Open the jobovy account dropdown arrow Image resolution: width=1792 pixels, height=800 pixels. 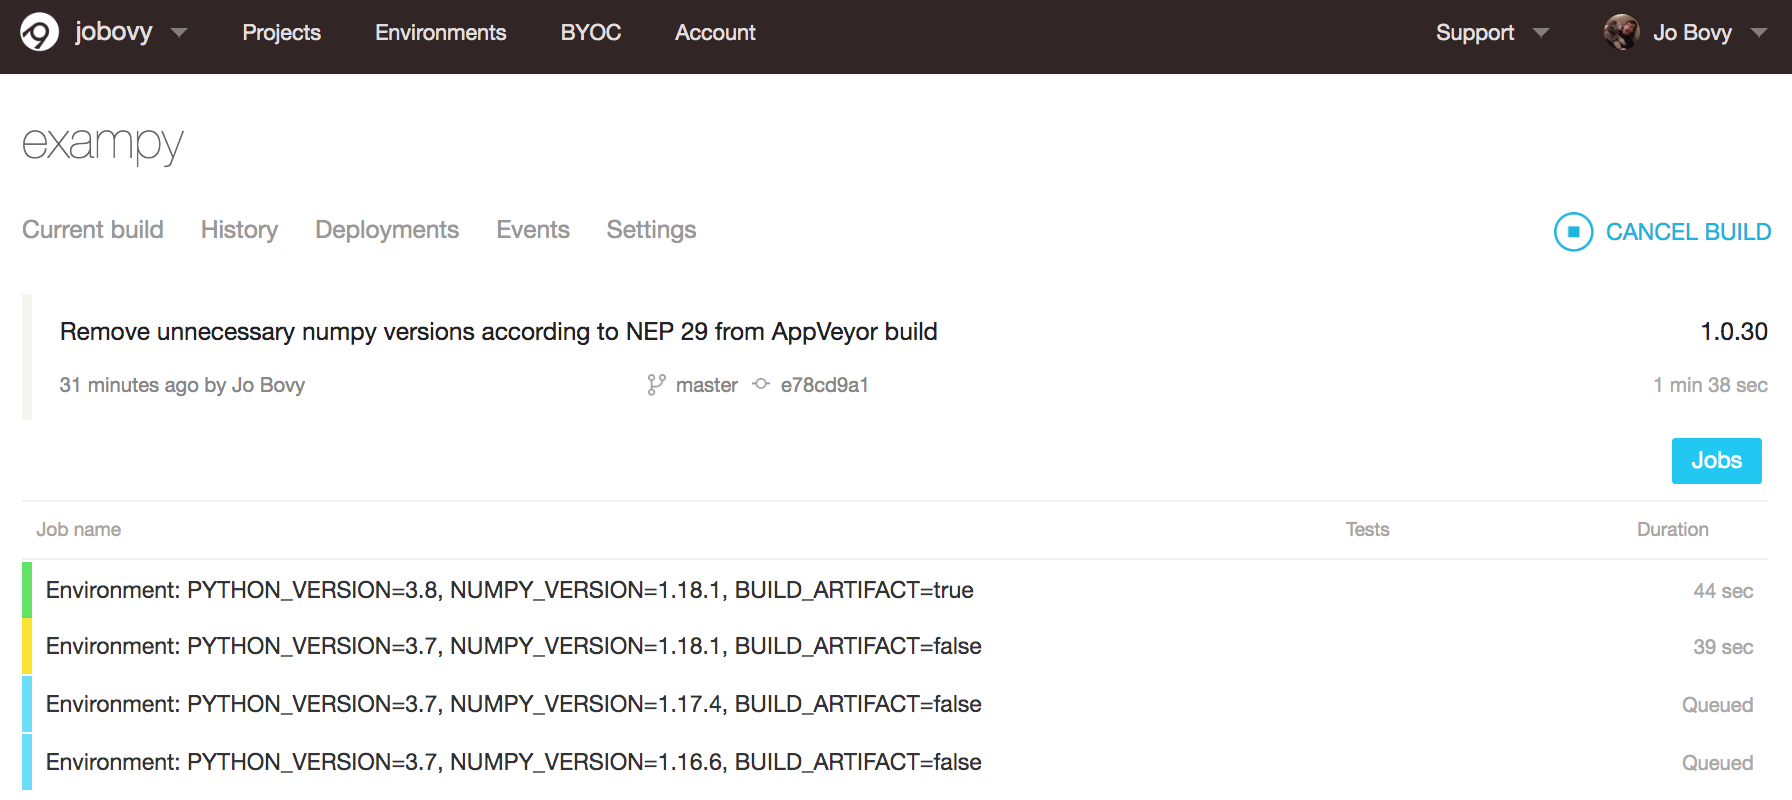click(179, 33)
